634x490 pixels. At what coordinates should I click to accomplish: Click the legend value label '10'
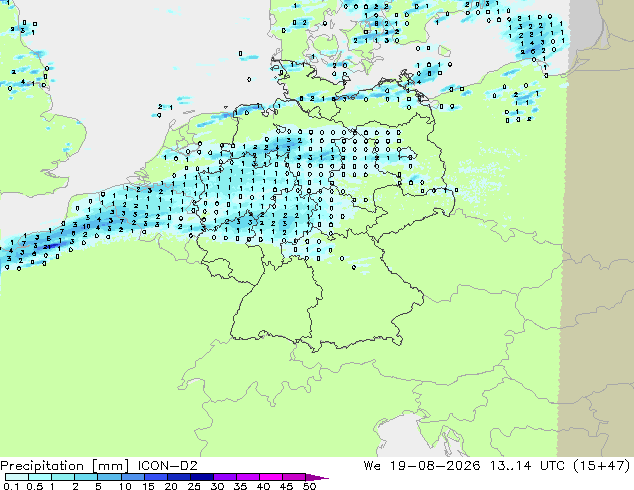point(125,486)
